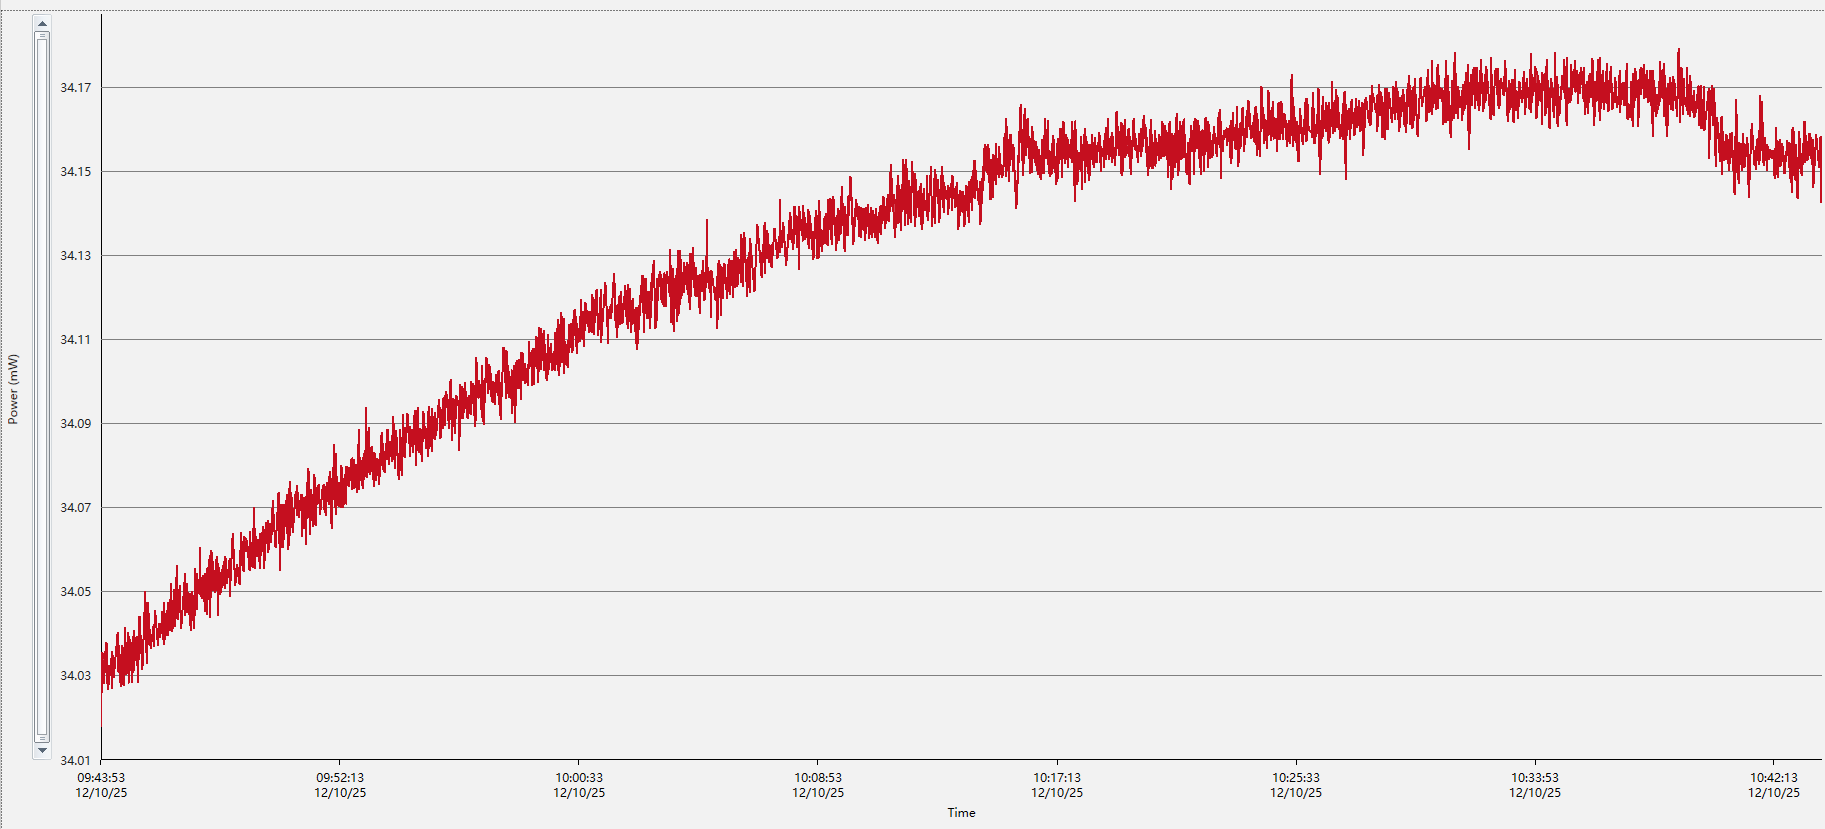Click the 34.05 y-axis tick label
This screenshot has height=829, width=1825.
[75, 592]
